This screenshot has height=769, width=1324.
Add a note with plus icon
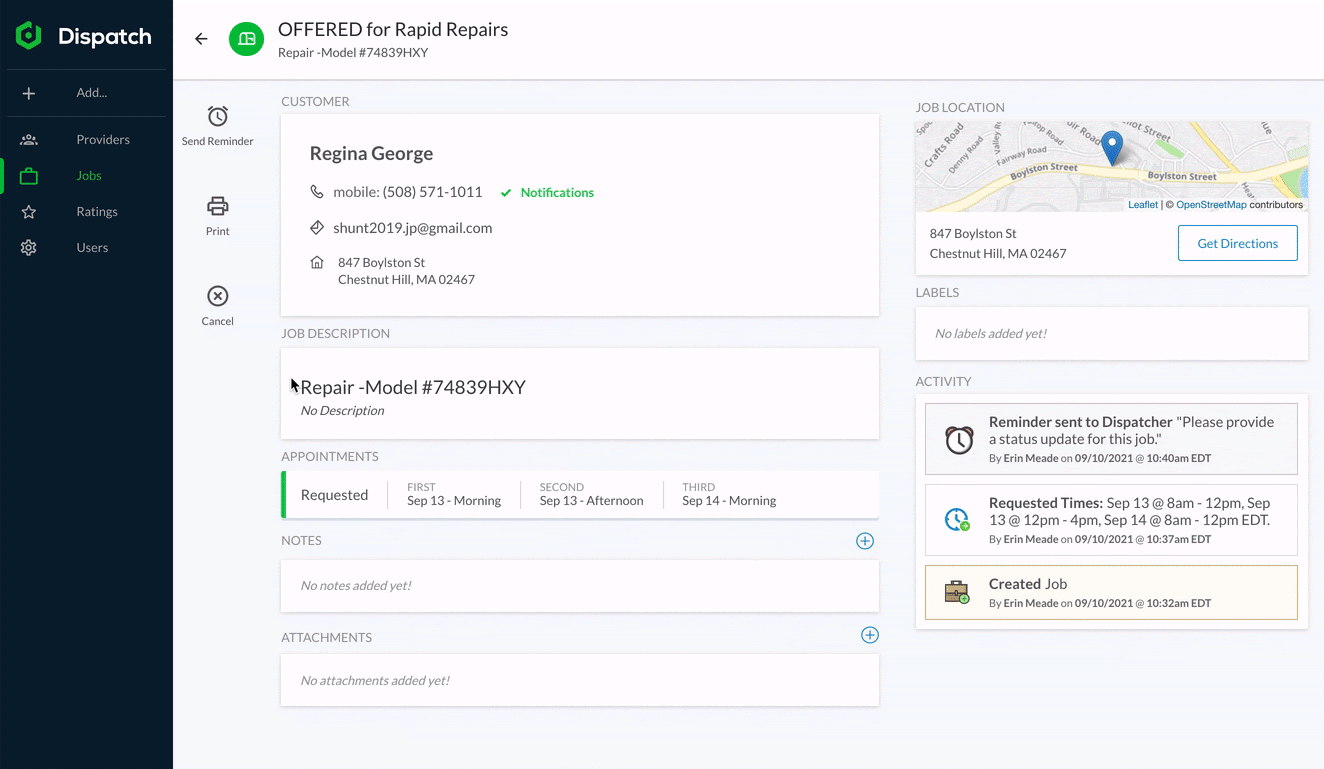(x=865, y=541)
